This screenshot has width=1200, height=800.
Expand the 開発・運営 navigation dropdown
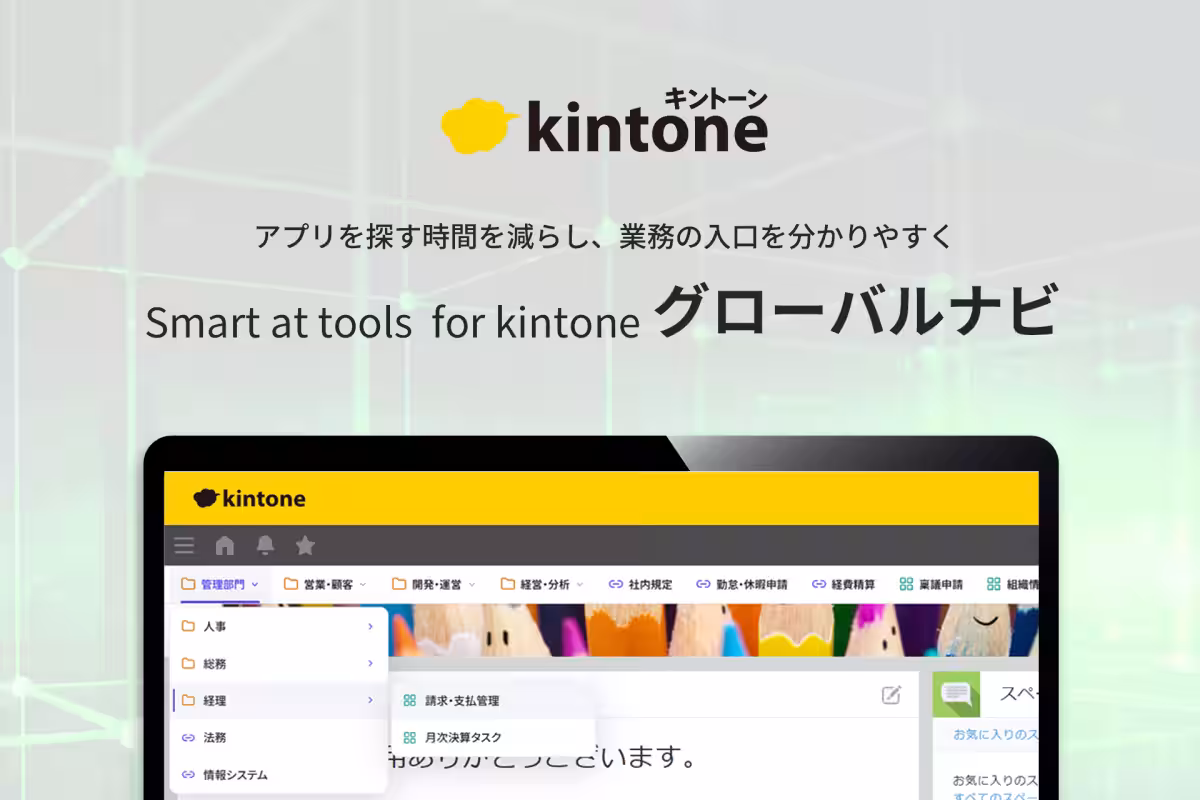click(x=434, y=584)
